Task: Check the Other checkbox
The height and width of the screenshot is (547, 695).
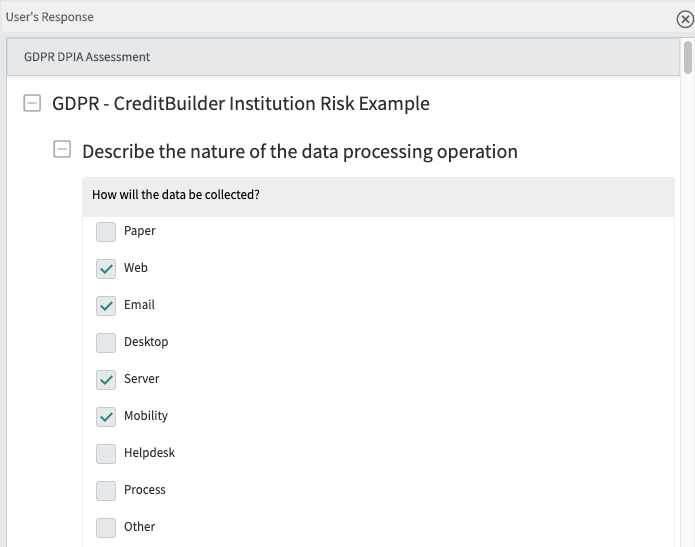Action: coord(106,528)
